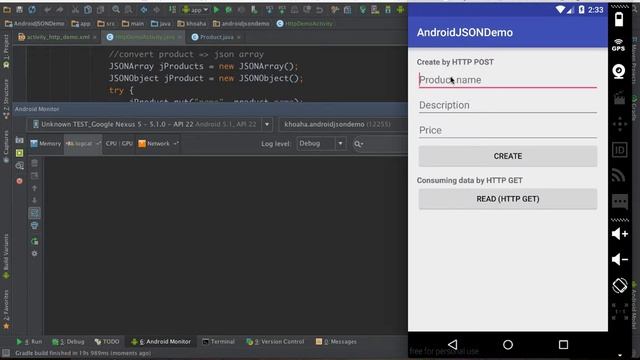Click the Open folder icon in toolbar

coord(7,9)
